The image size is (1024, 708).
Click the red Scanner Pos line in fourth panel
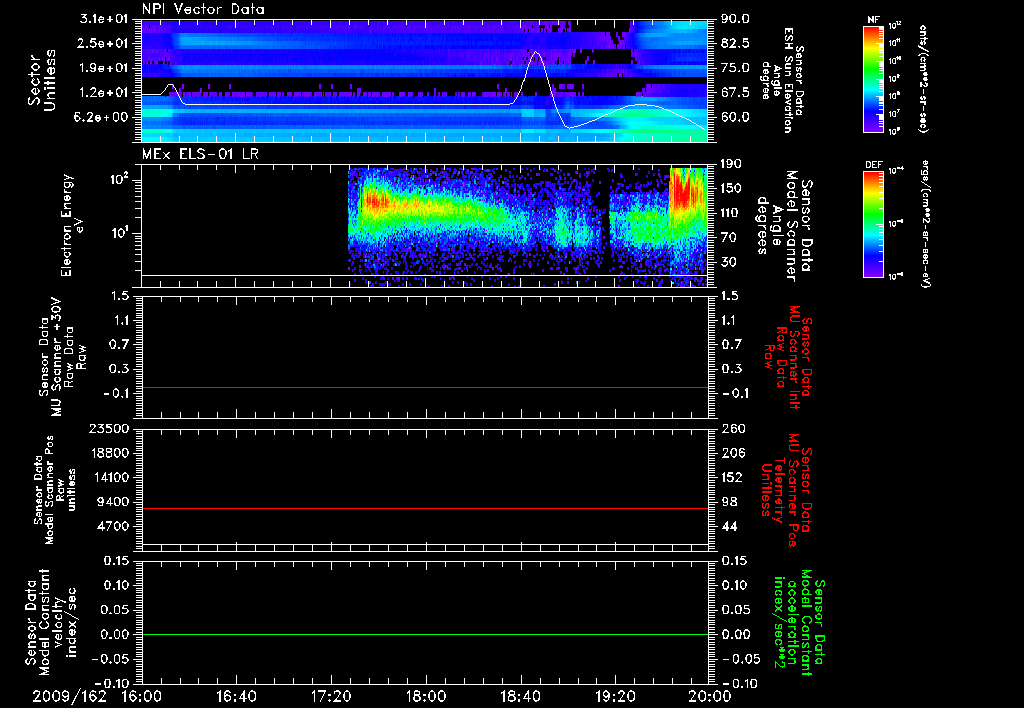(x=424, y=508)
